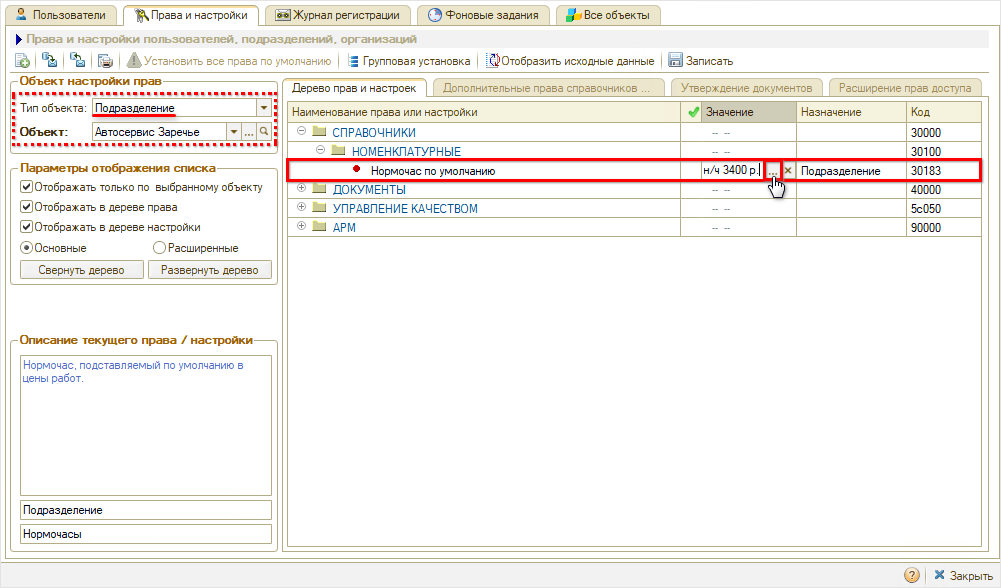Uncheck Отображать в дереве права

point(27,207)
